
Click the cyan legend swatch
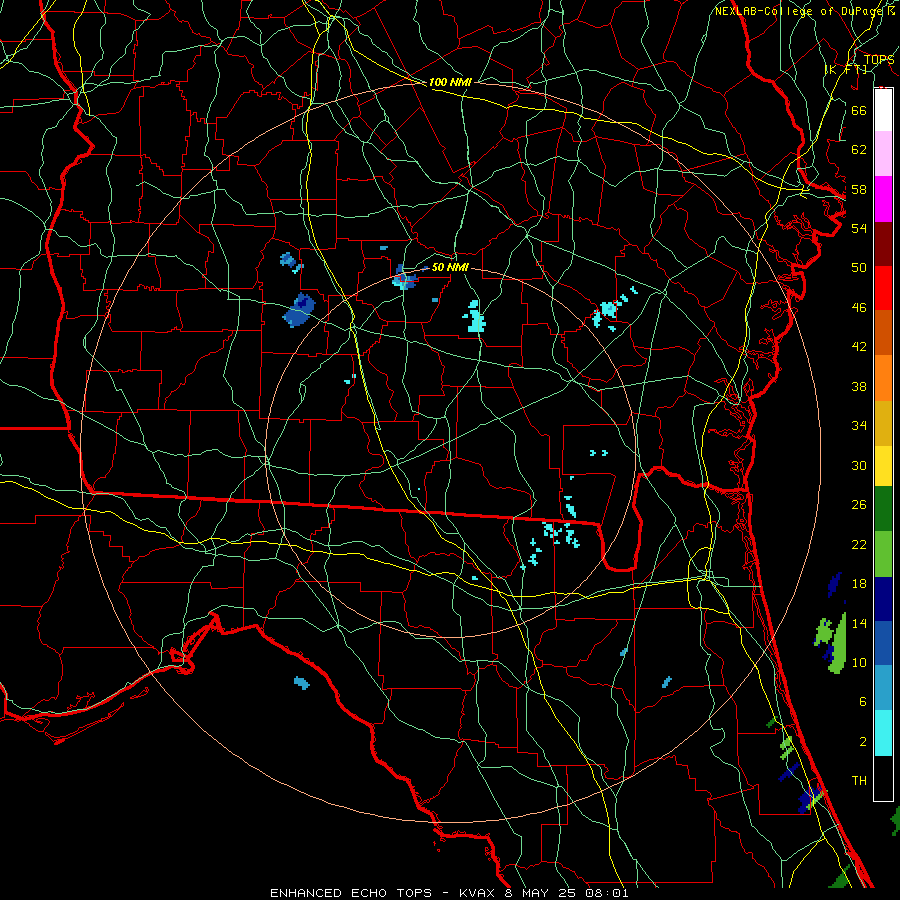click(883, 733)
